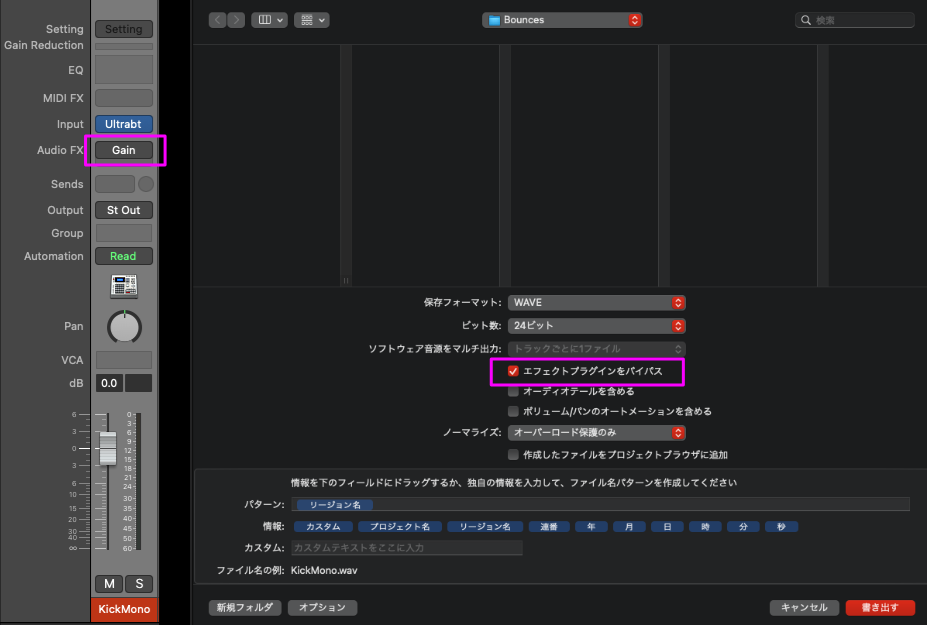Image resolution: width=927 pixels, height=625 pixels.
Task: Solo the KickMono channel with S
Action: click(x=139, y=584)
